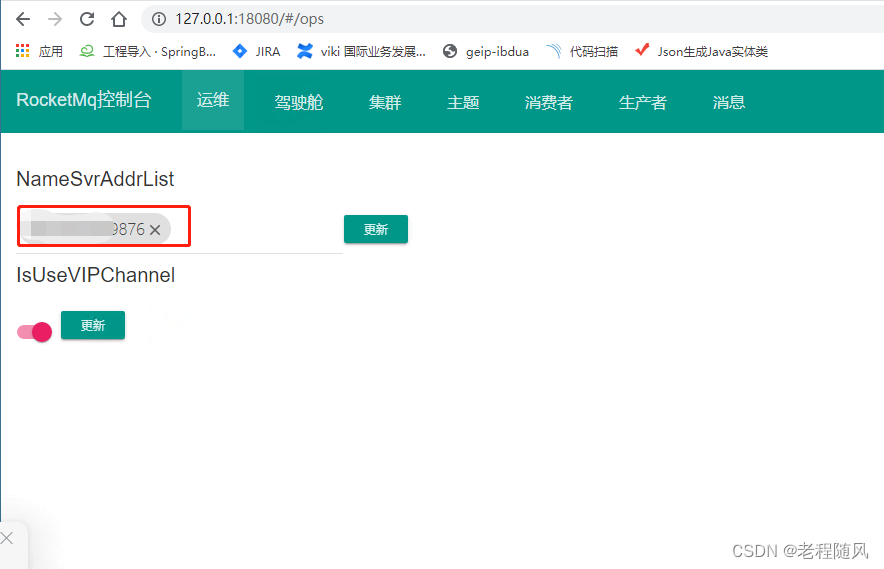Reload the page with the refresh icon
The width and height of the screenshot is (884, 569).
point(87,19)
